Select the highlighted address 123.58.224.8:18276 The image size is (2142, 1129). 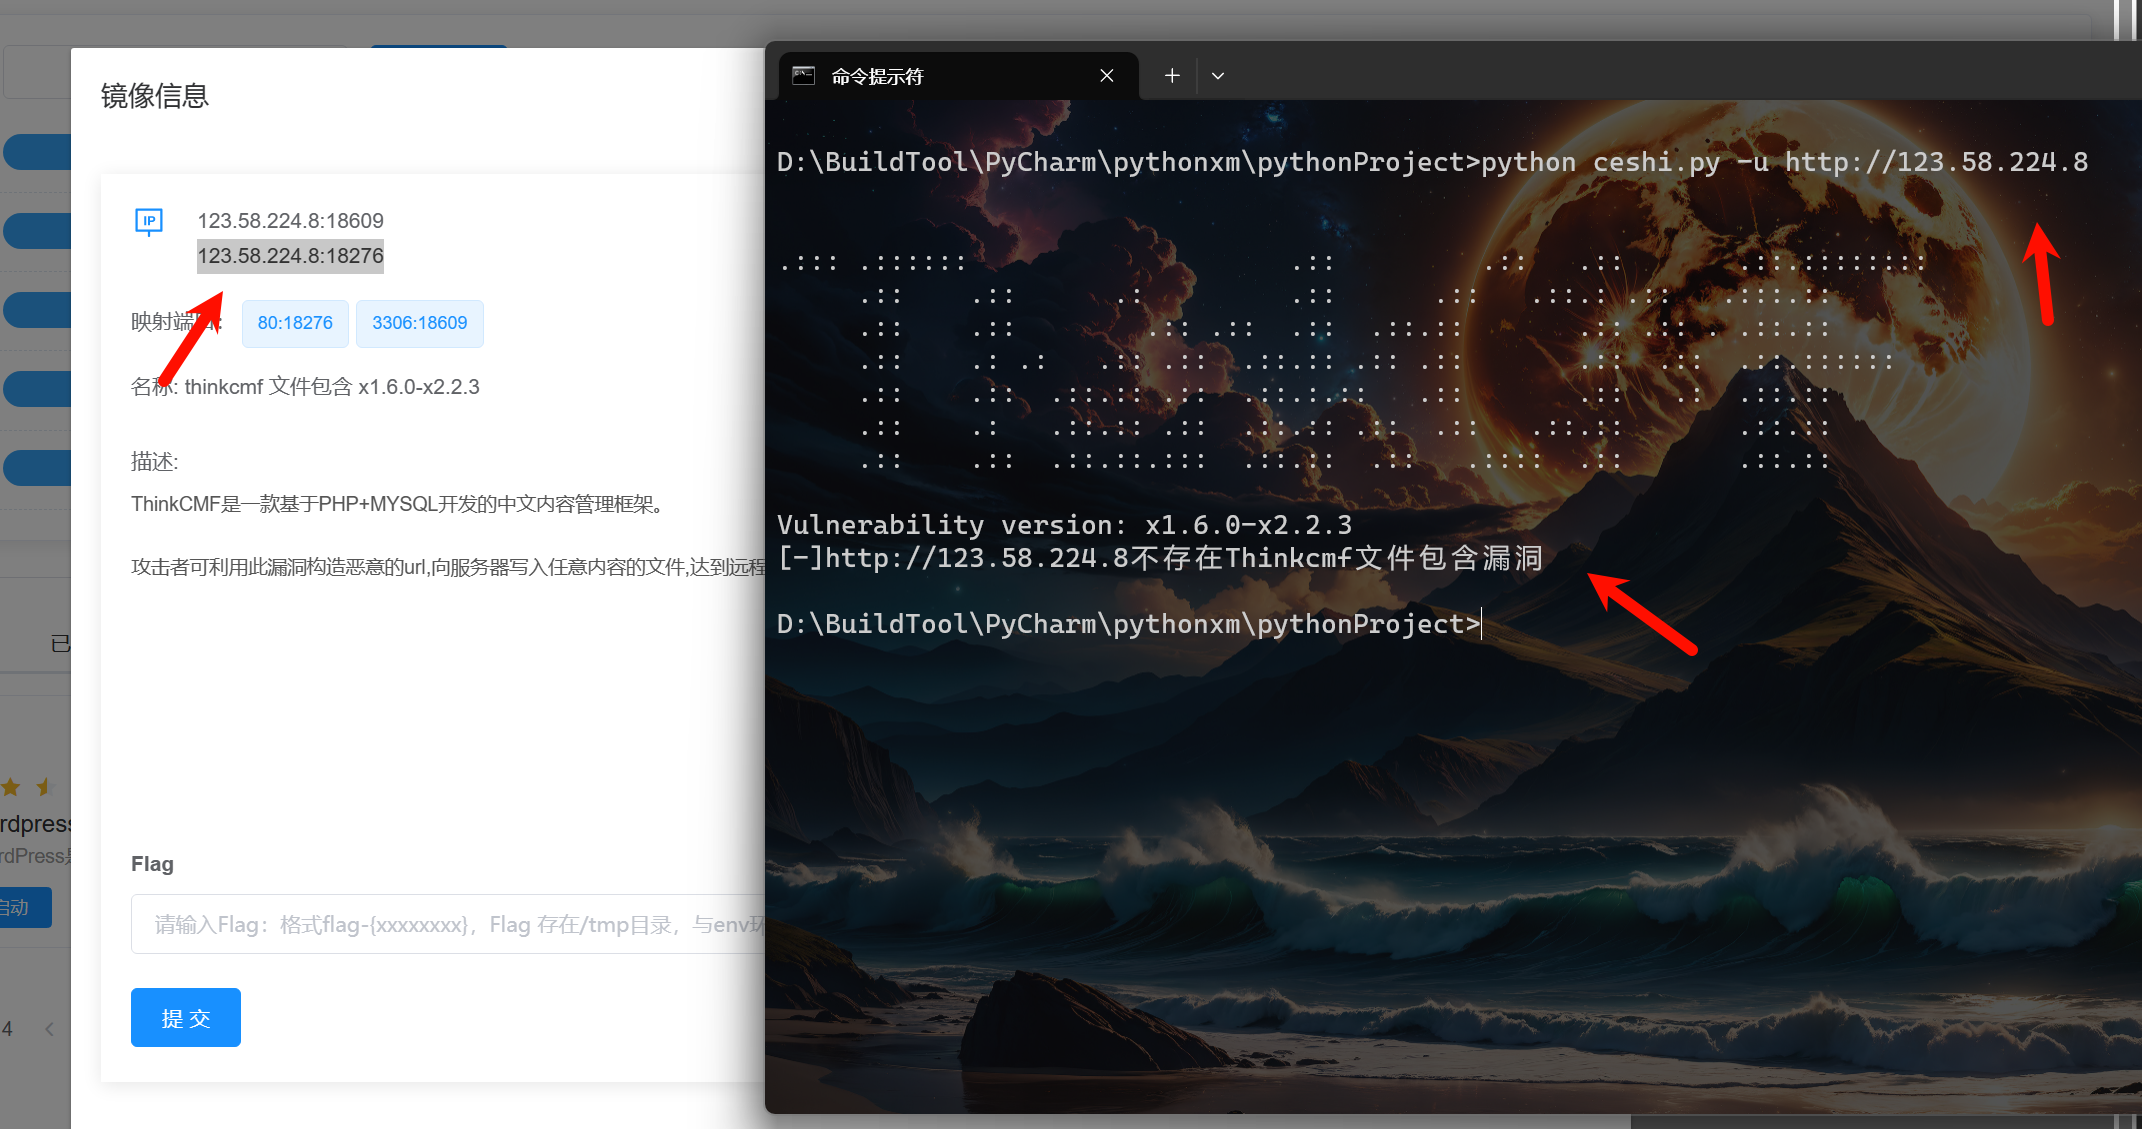click(290, 256)
